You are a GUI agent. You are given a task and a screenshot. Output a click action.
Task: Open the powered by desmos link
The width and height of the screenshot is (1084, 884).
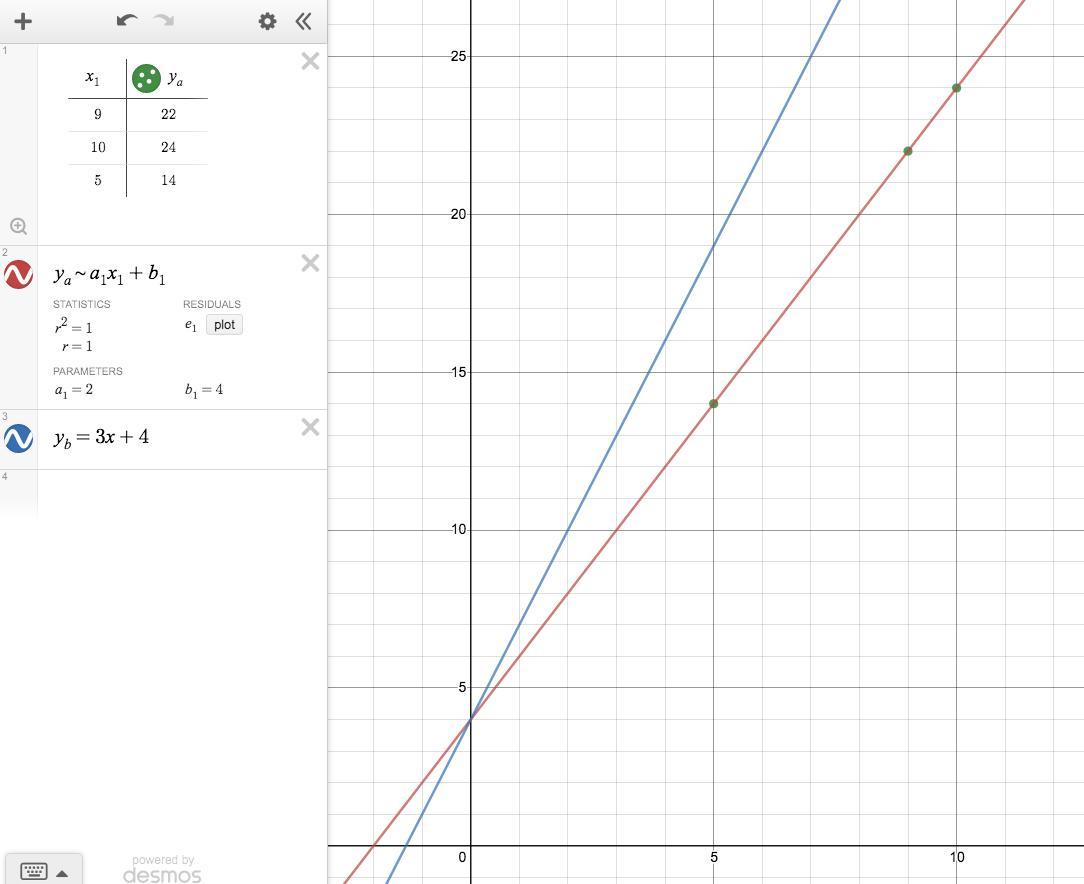(162, 869)
